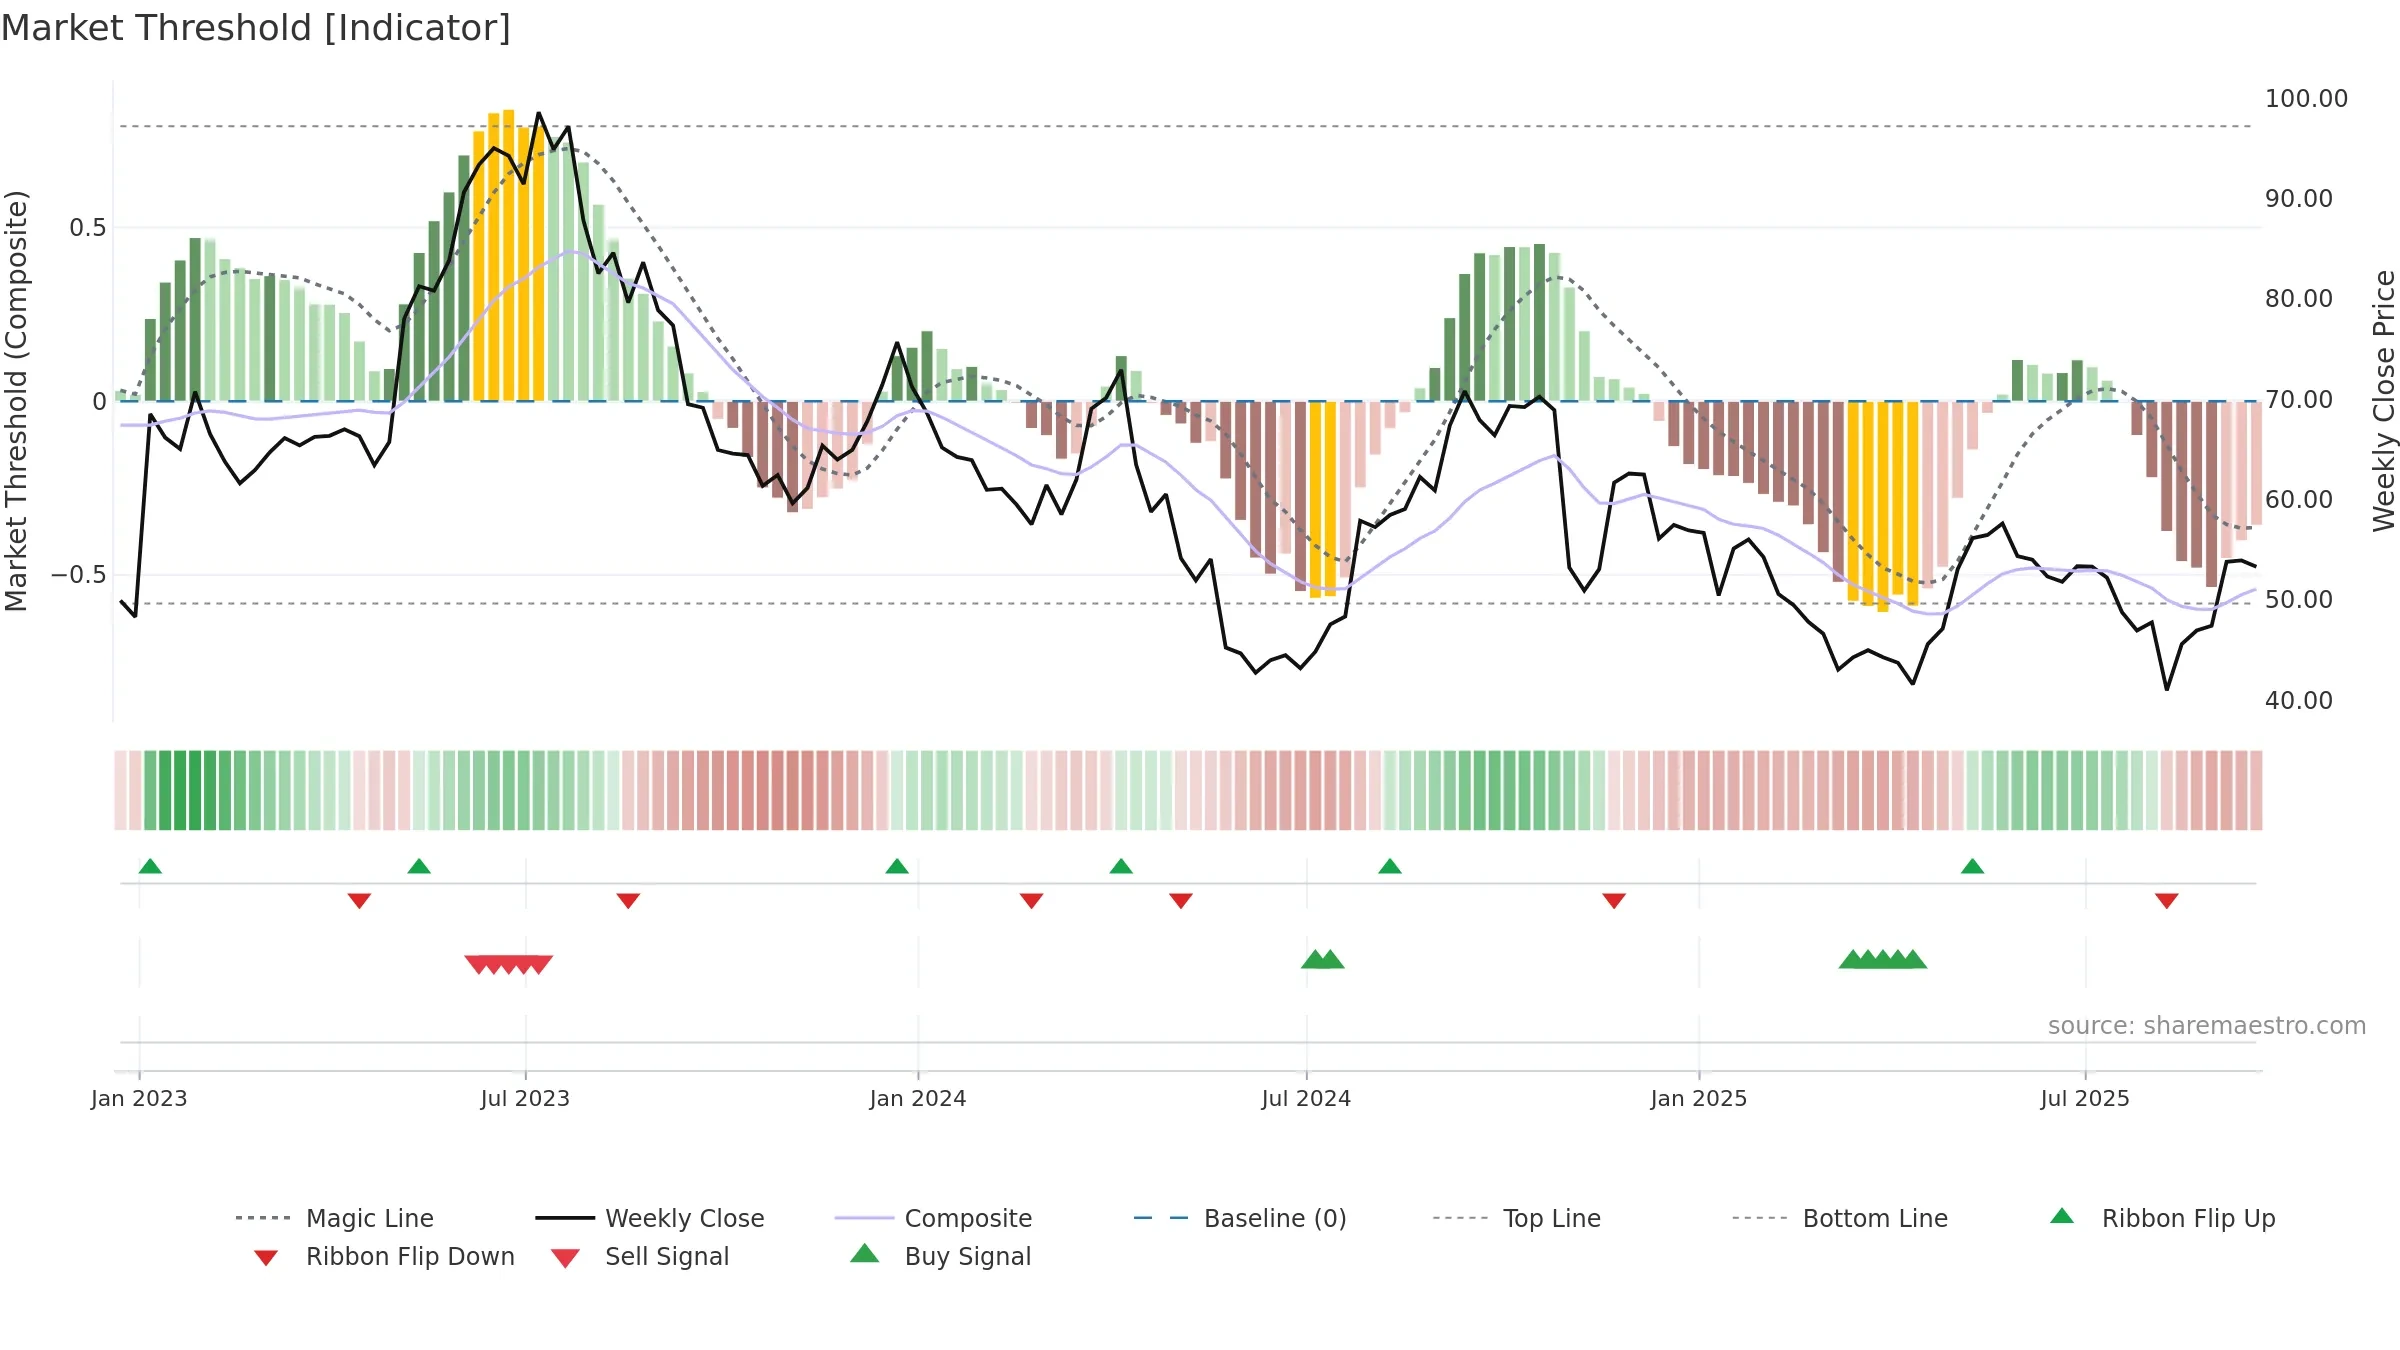Toggle the Baseline (0) legend entry
Screen dimensions: 2400x1350
[1240, 1218]
